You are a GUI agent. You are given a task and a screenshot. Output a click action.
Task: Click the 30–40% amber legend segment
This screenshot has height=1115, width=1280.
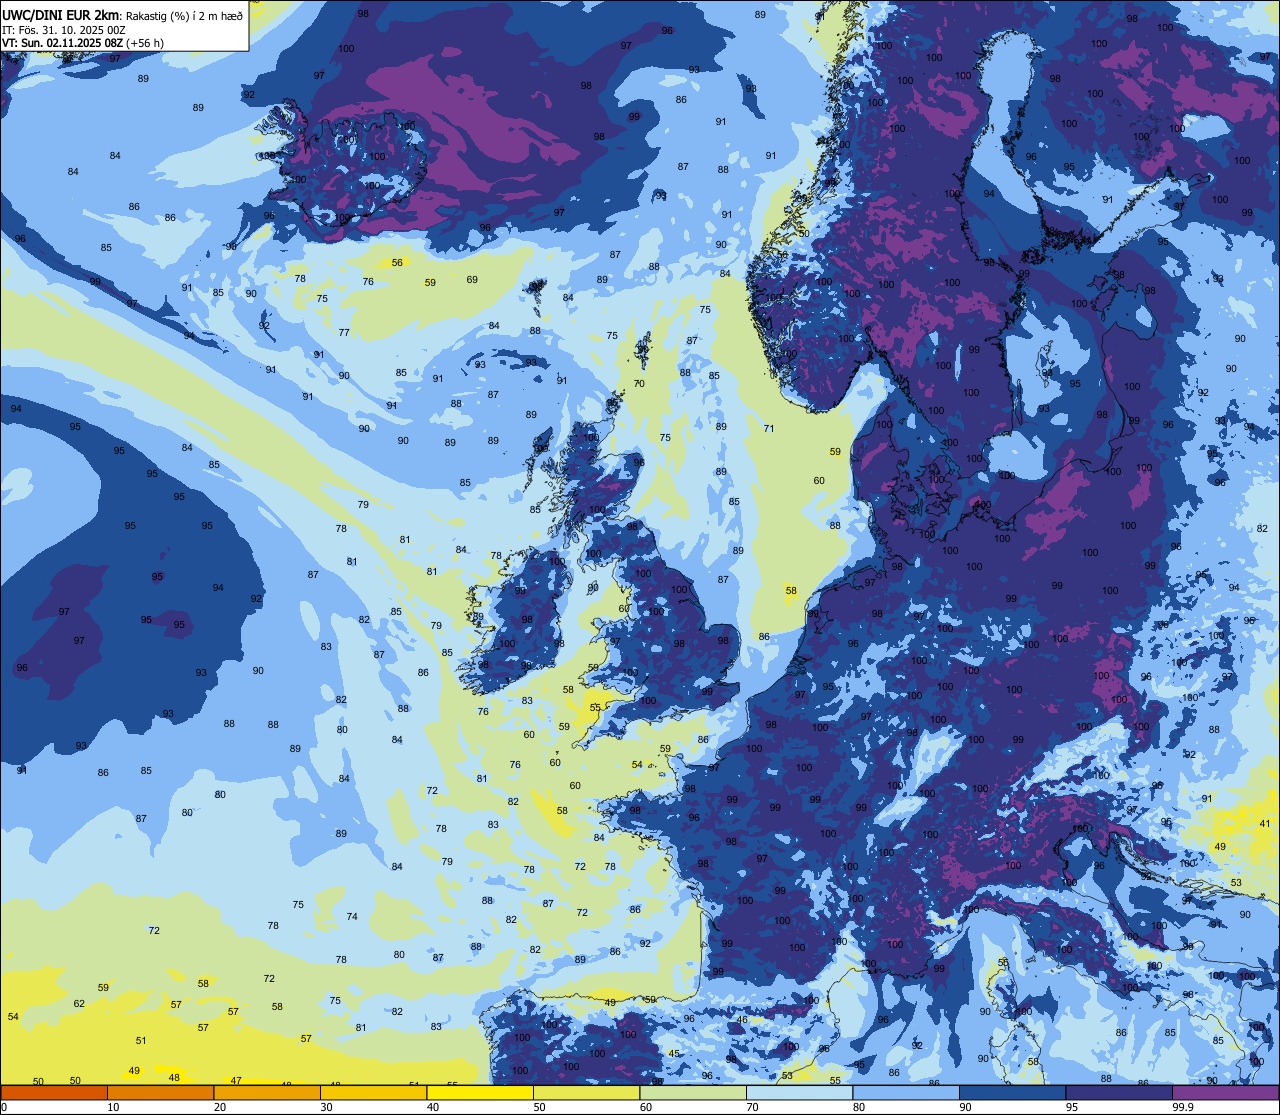[x=373, y=1092]
